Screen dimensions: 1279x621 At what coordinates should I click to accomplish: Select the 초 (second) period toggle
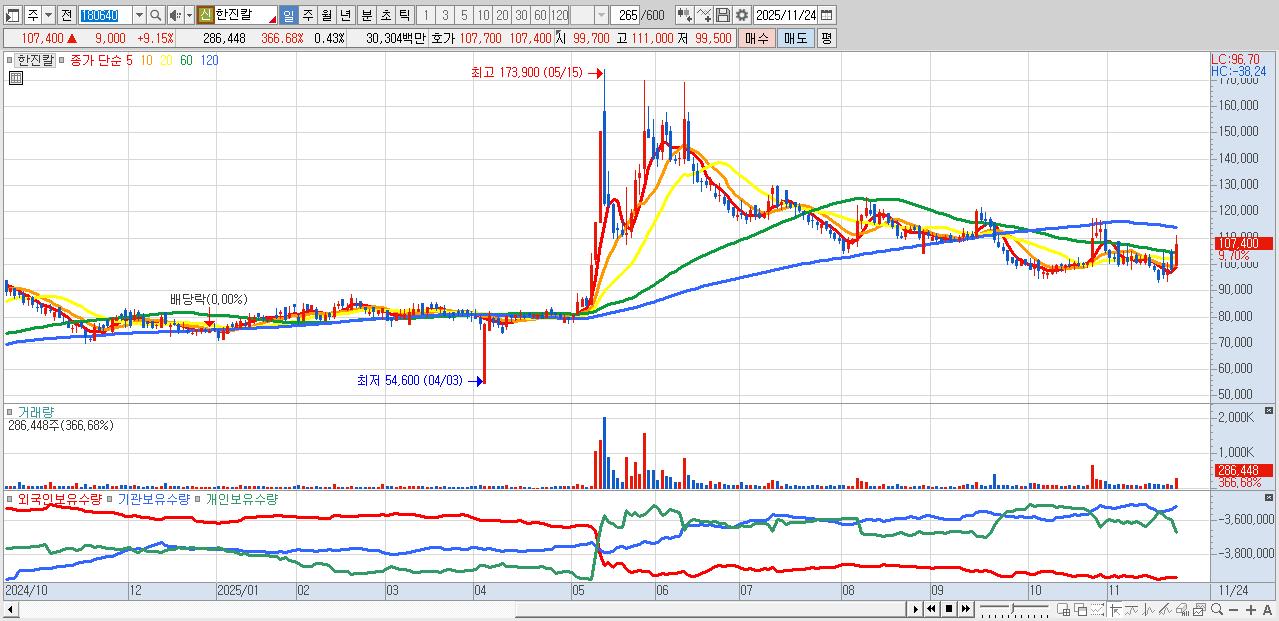tap(385, 15)
